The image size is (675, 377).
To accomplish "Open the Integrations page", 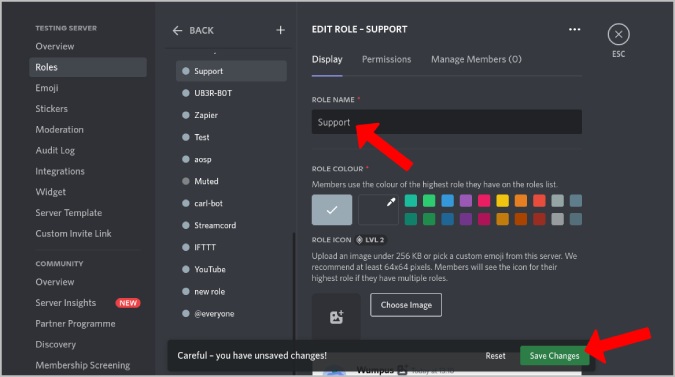I will (x=60, y=171).
